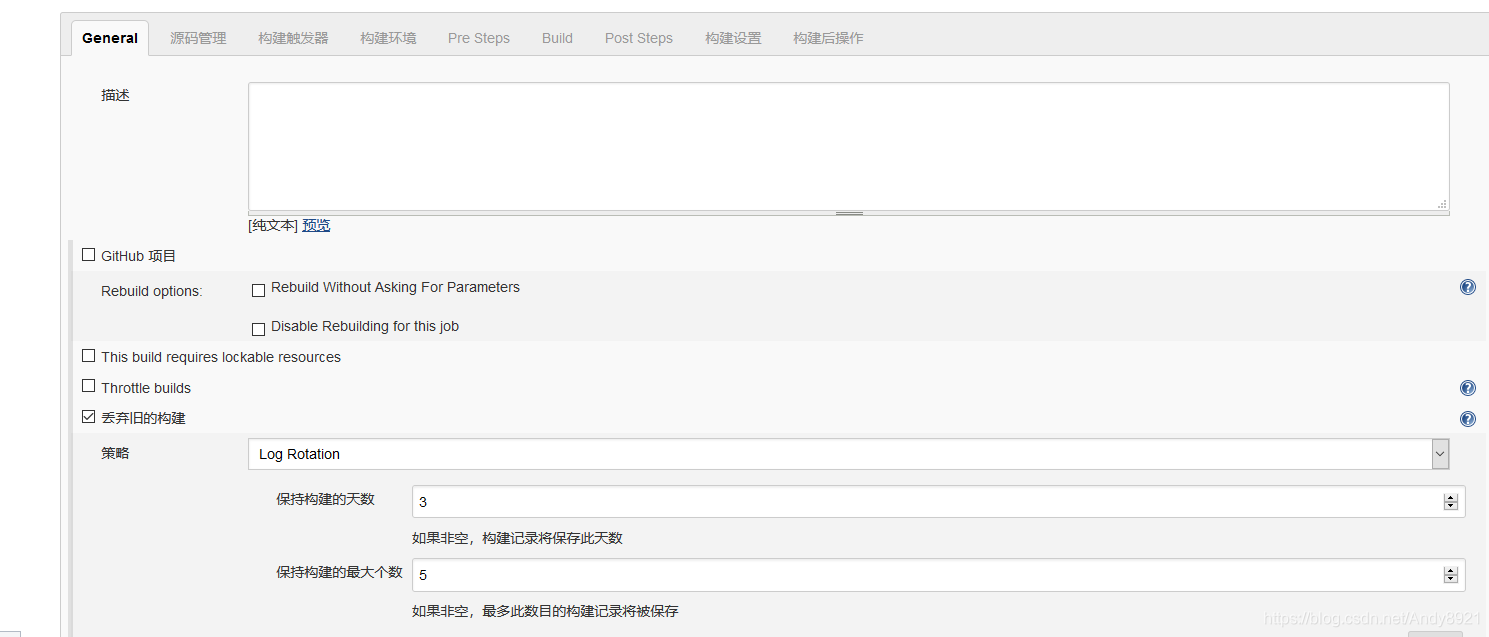Enable This build requires lockable resources
Screen dimensions: 1489x637
coord(89,356)
